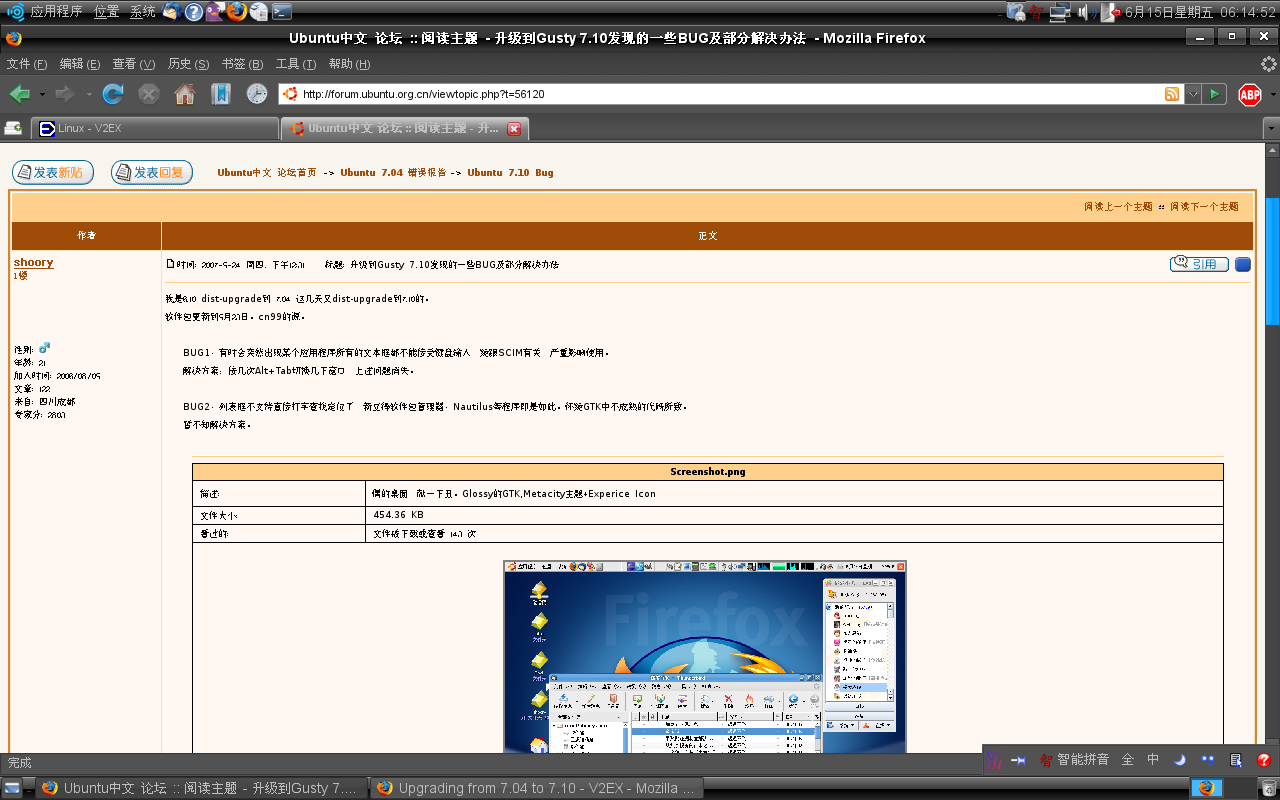Launch Firefox from the top panel
The image size is (1280, 800).
pos(237,11)
